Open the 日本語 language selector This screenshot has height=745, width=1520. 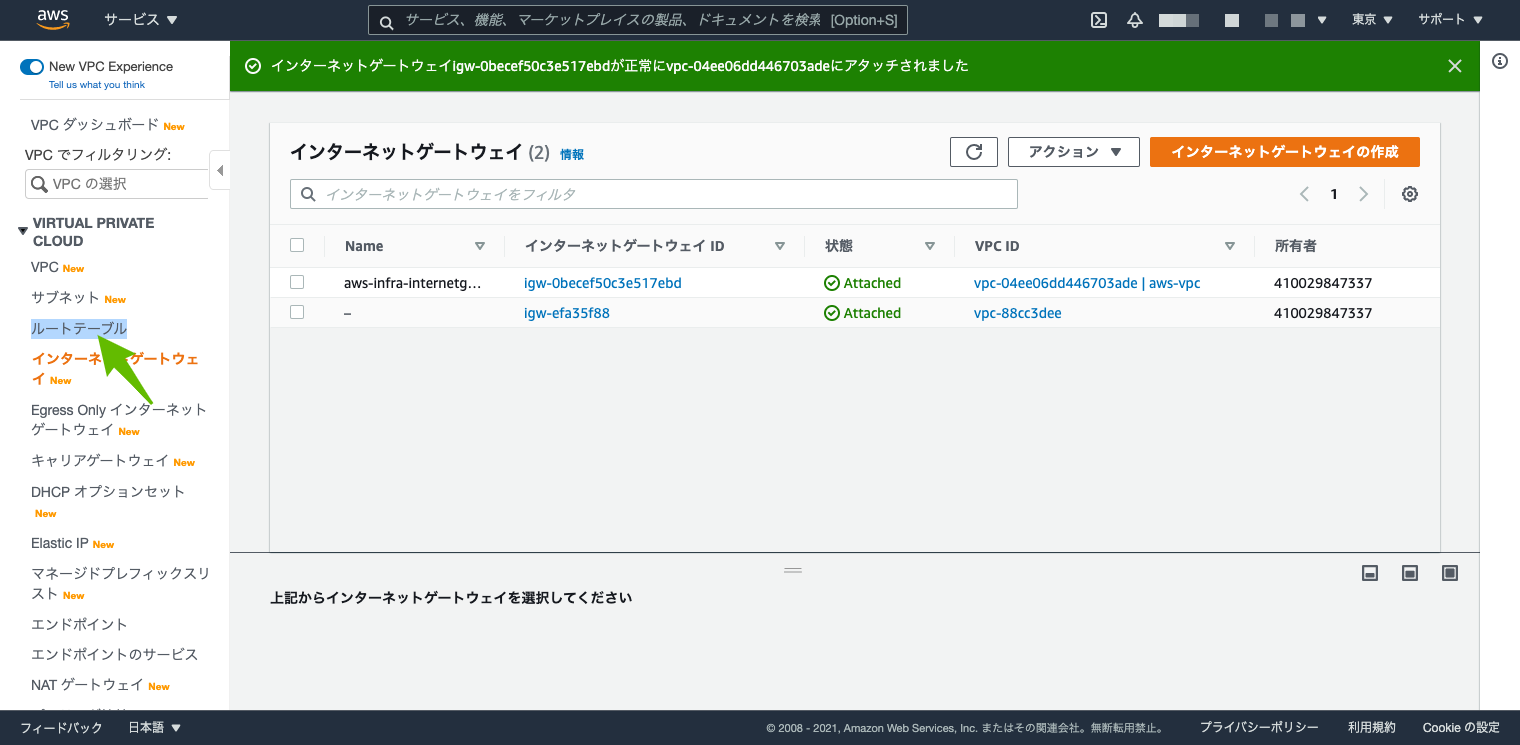pos(155,728)
